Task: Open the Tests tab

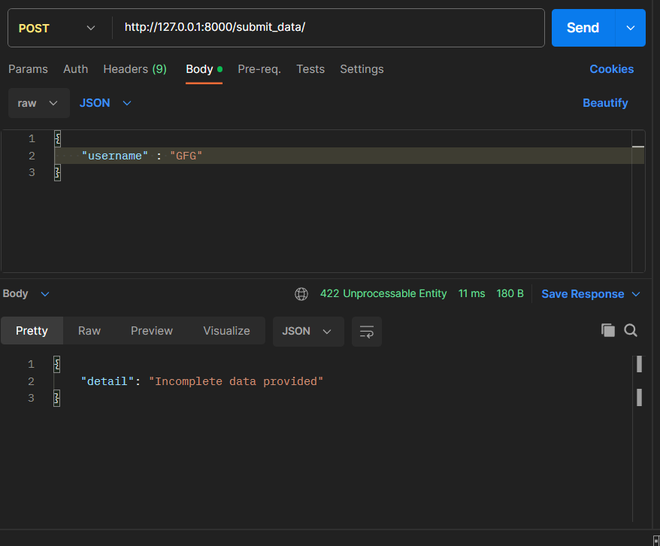Action: (x=311, y=69)
